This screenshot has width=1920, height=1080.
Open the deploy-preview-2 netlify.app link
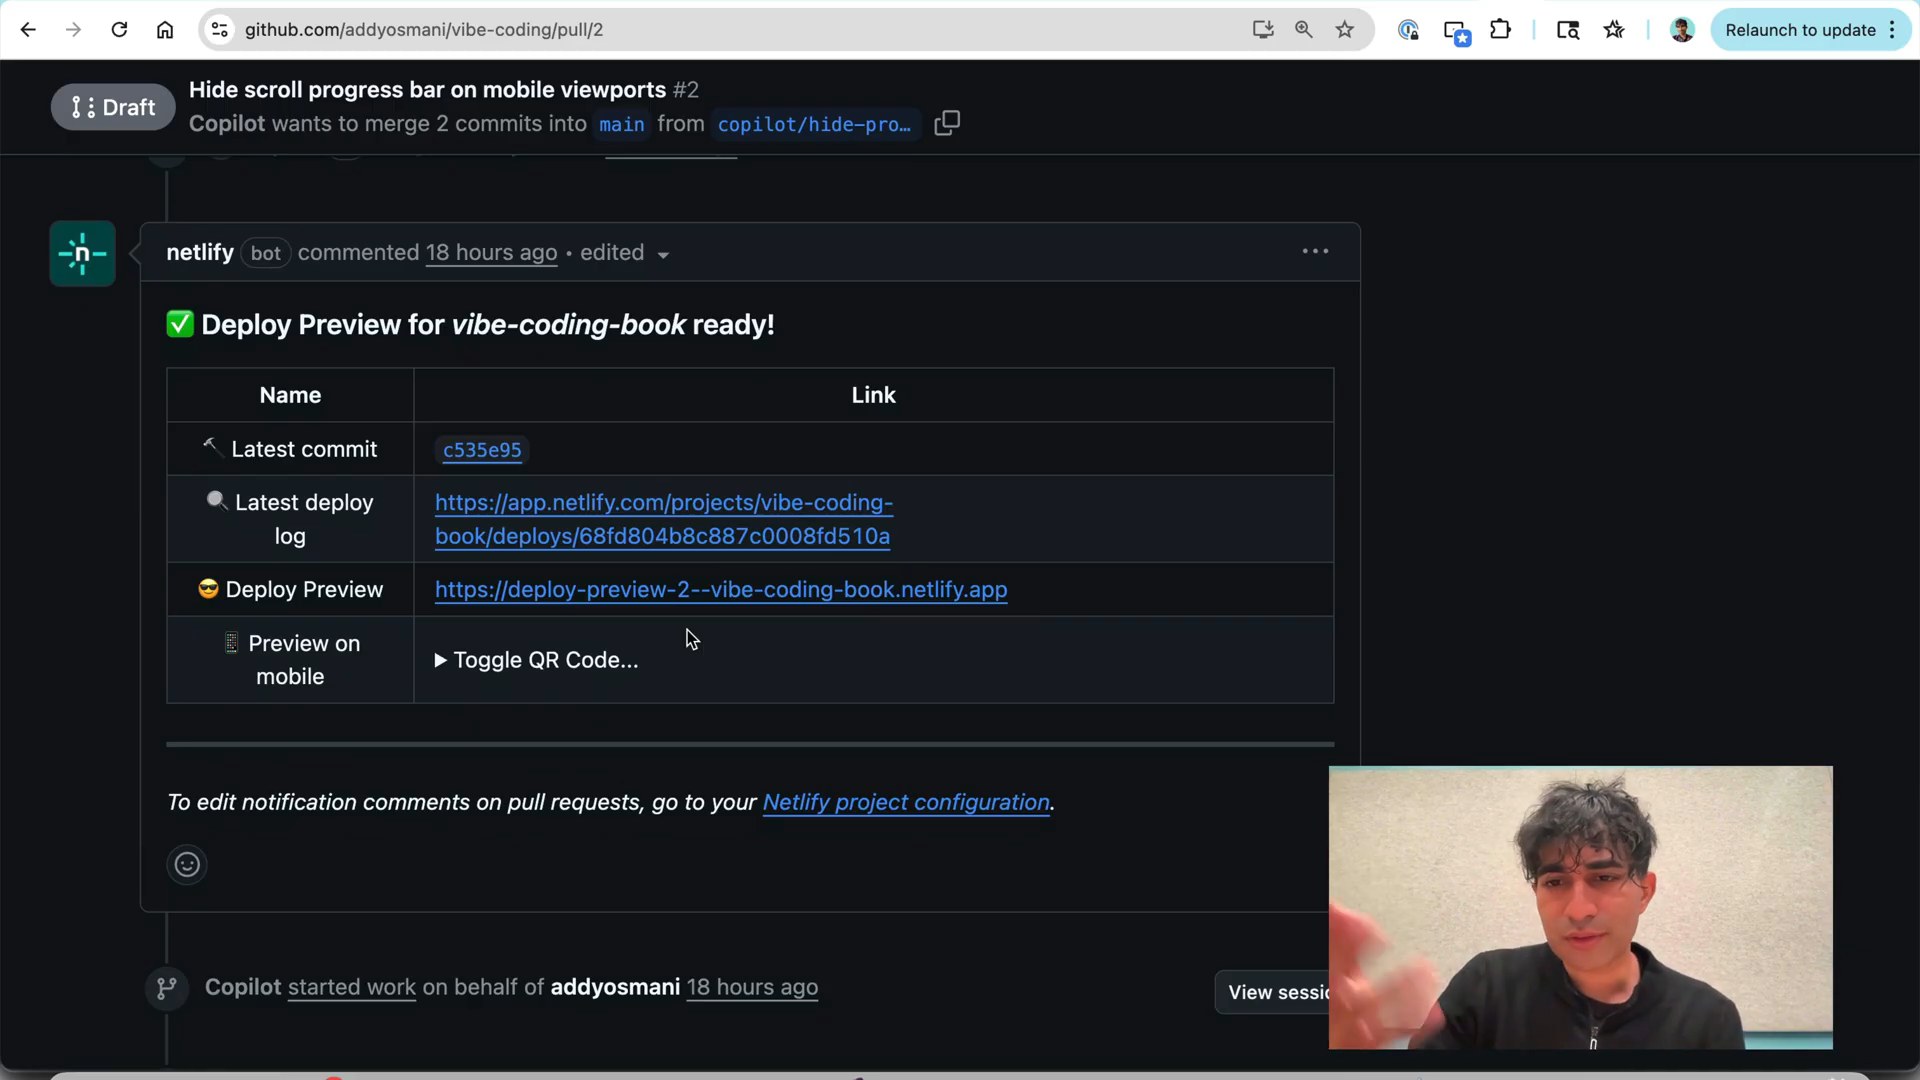pos(721,590)
